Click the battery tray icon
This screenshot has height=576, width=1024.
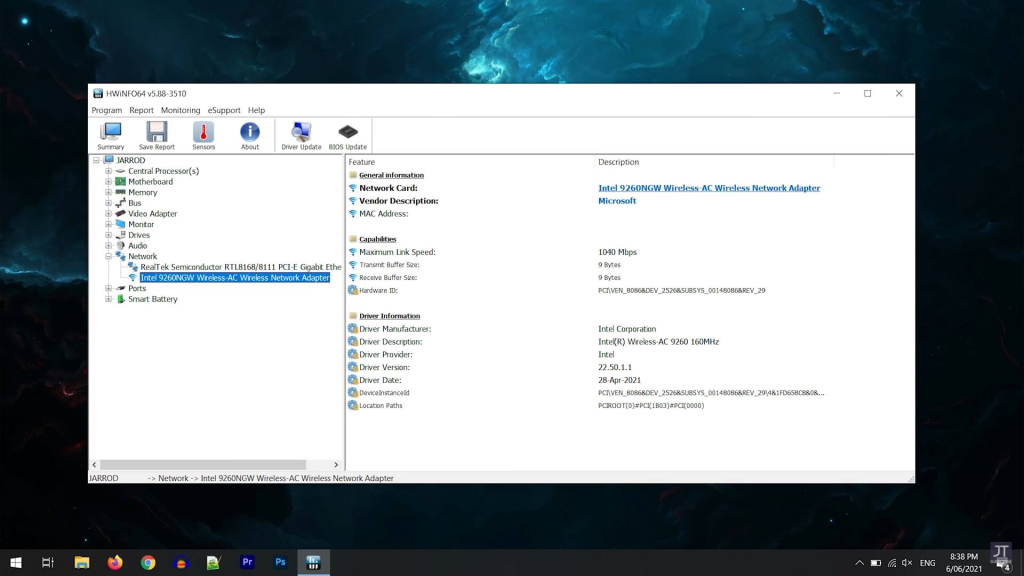(x=876, y=563)
